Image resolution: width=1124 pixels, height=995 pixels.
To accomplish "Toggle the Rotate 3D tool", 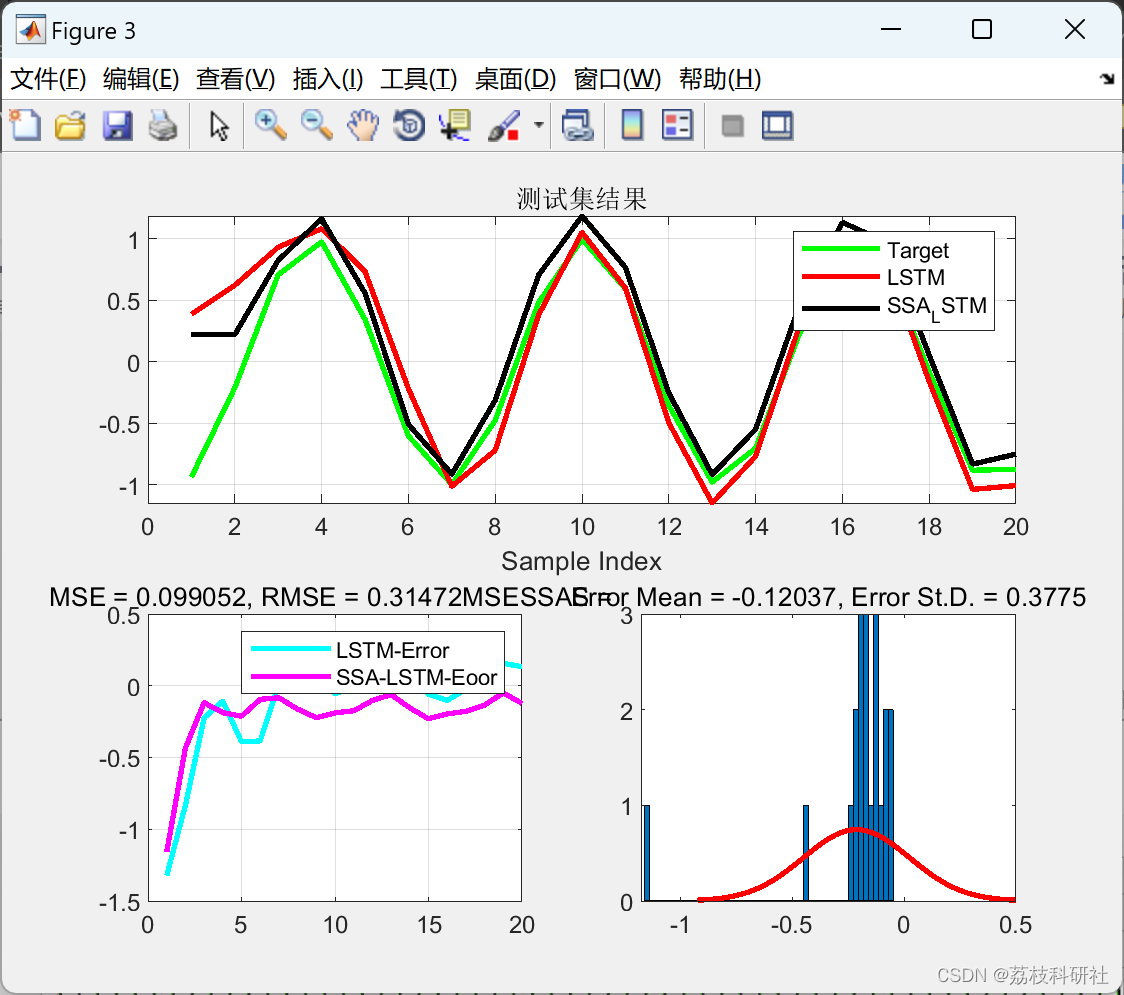I will pyautogui.click(x=409, y=125).
